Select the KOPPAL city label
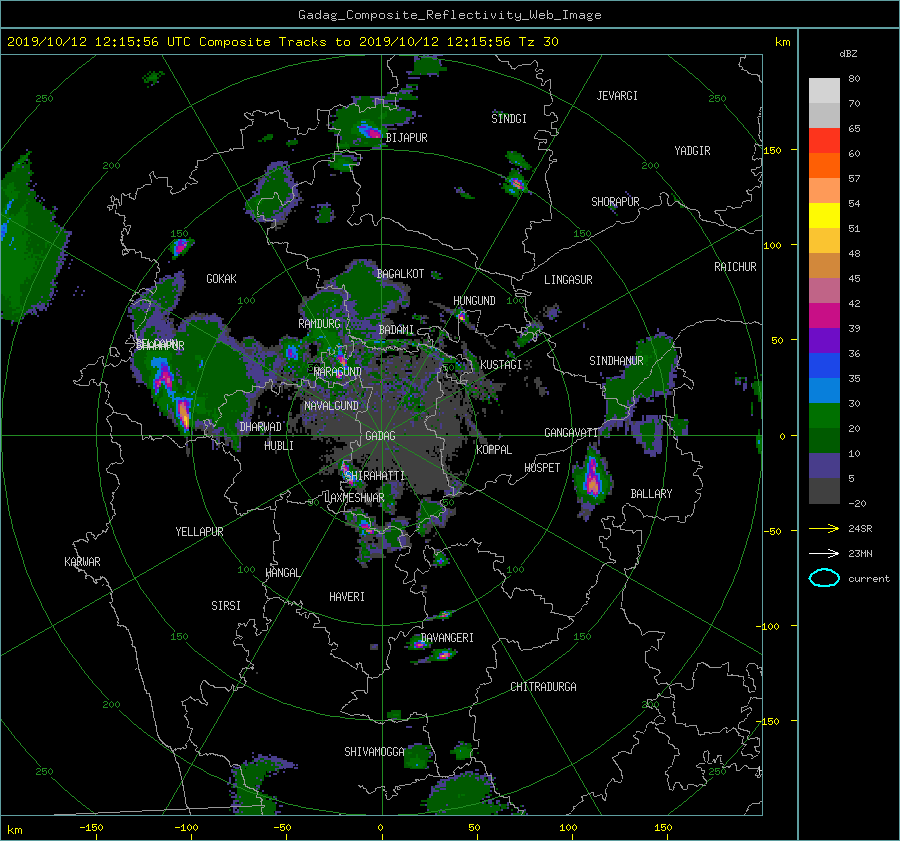900x841 pixels. tap(494, 450)
